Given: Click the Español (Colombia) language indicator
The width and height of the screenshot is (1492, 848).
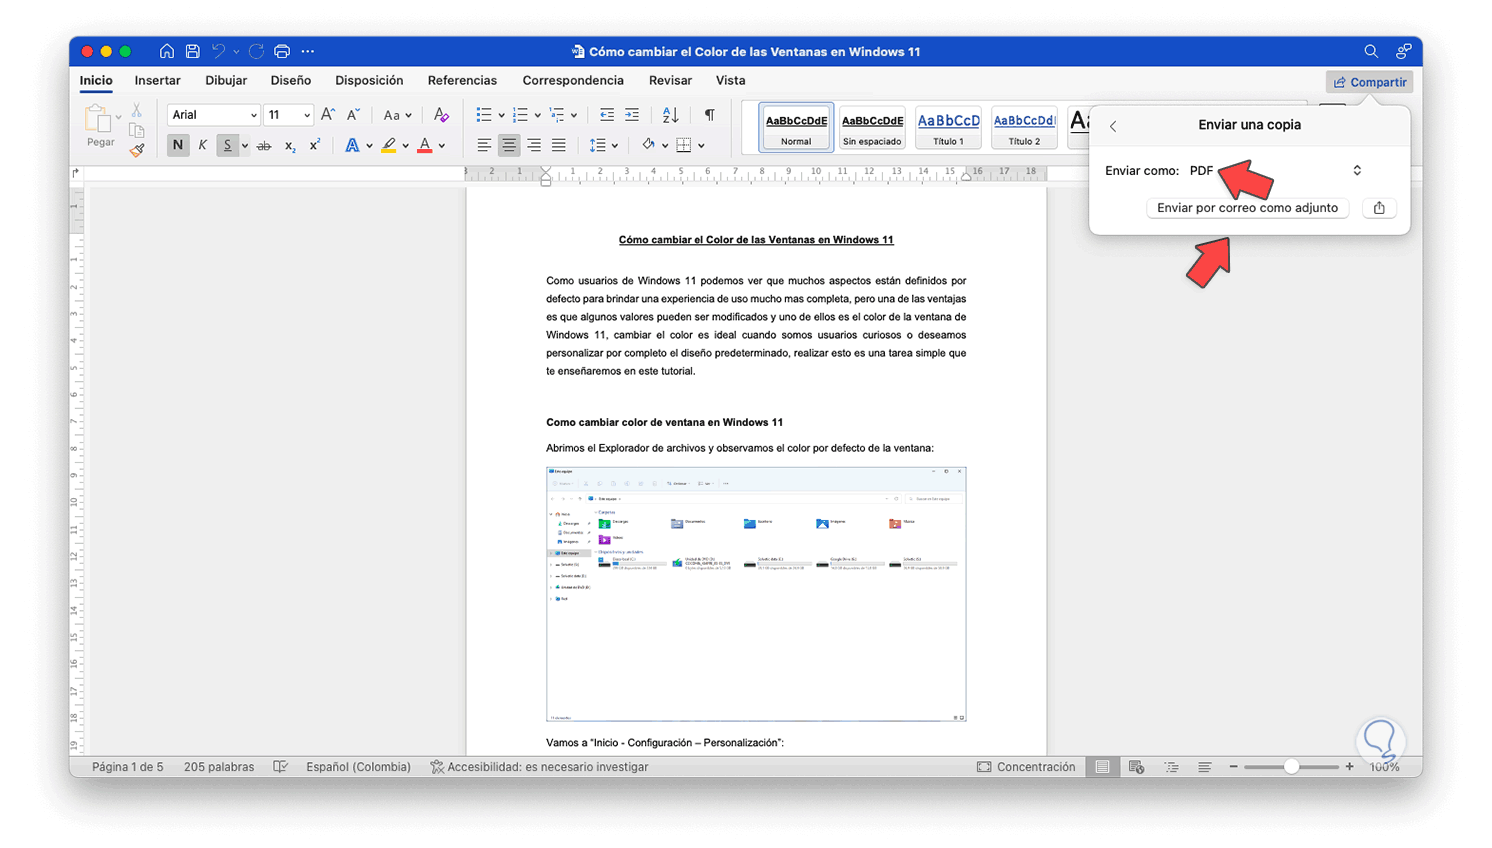Looking at the screenshot, I should pyautogui.click(x=358, y=767).
